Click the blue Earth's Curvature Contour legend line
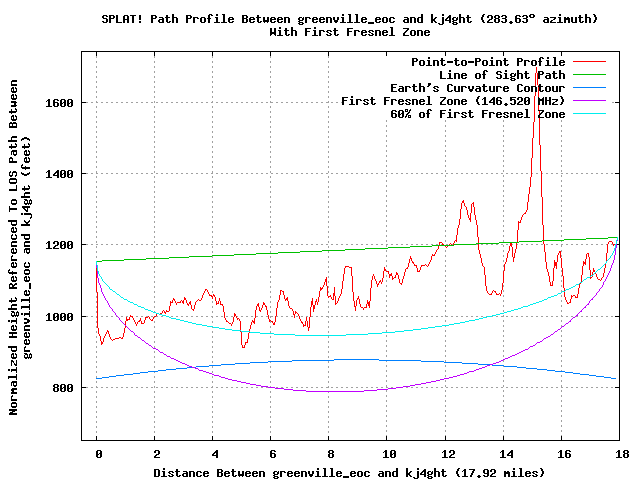640x480 pixels. pyautogui.click(x=589, y=88)
